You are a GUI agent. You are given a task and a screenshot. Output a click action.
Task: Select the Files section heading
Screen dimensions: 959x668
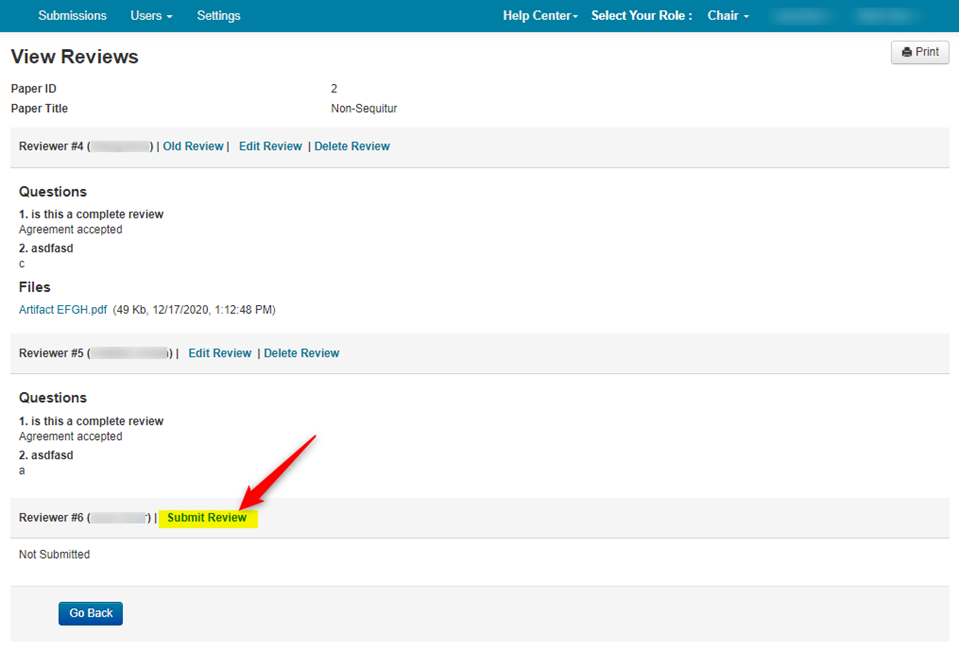[x=35, y=287]
